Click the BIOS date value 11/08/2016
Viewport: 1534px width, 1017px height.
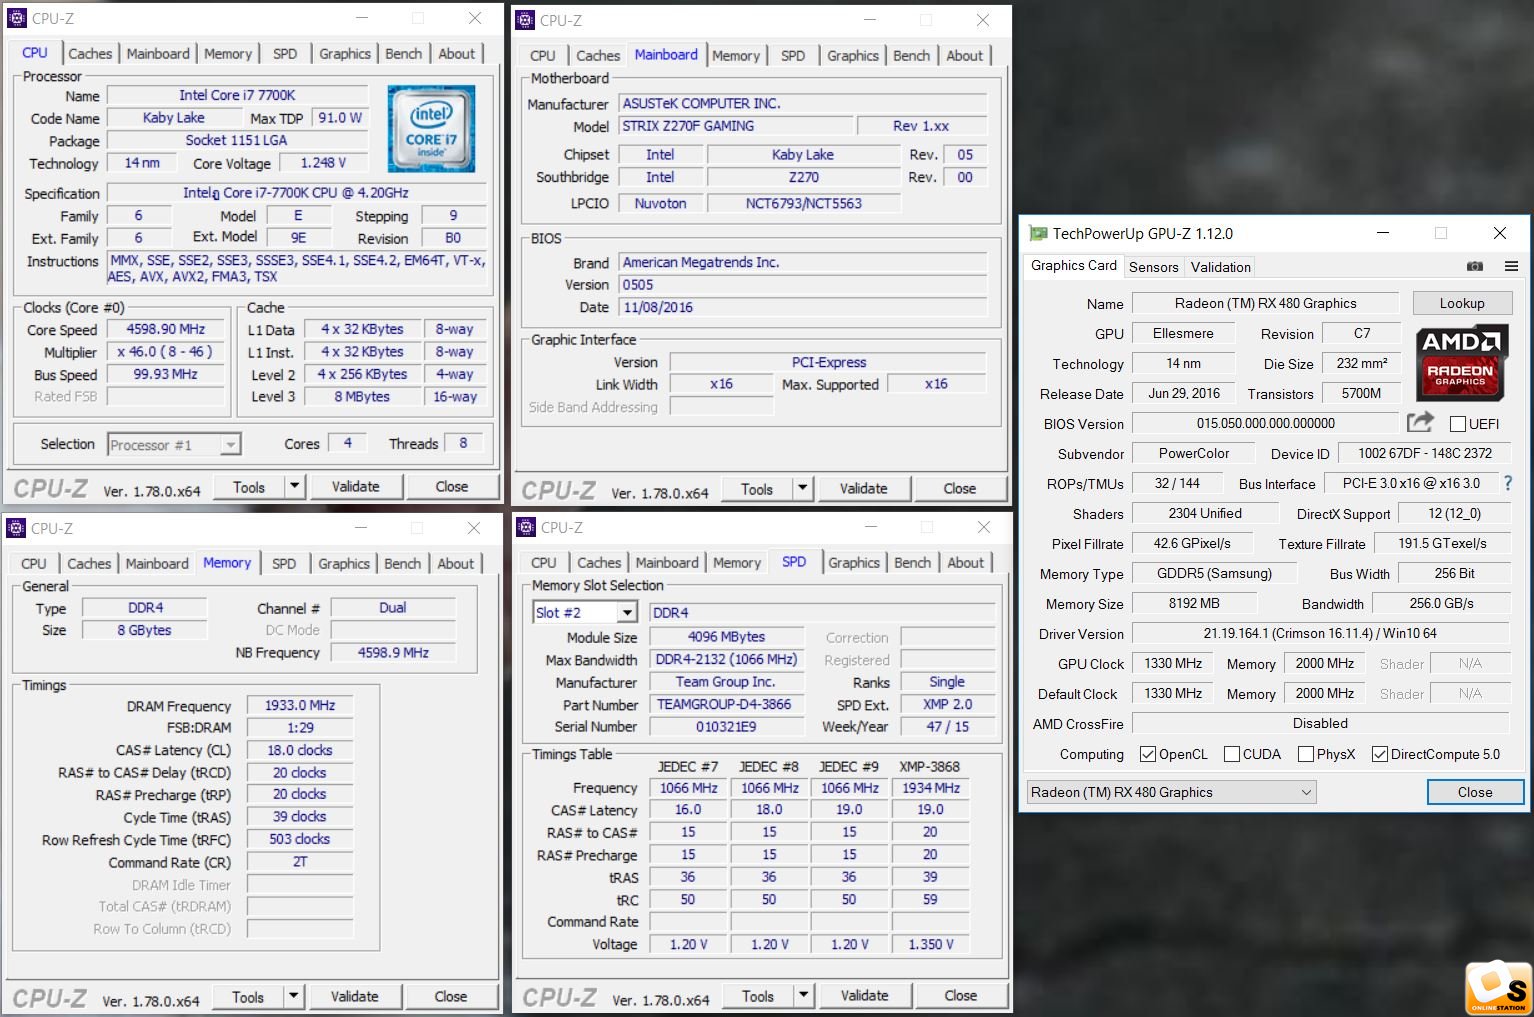click(x=802, y=307)
